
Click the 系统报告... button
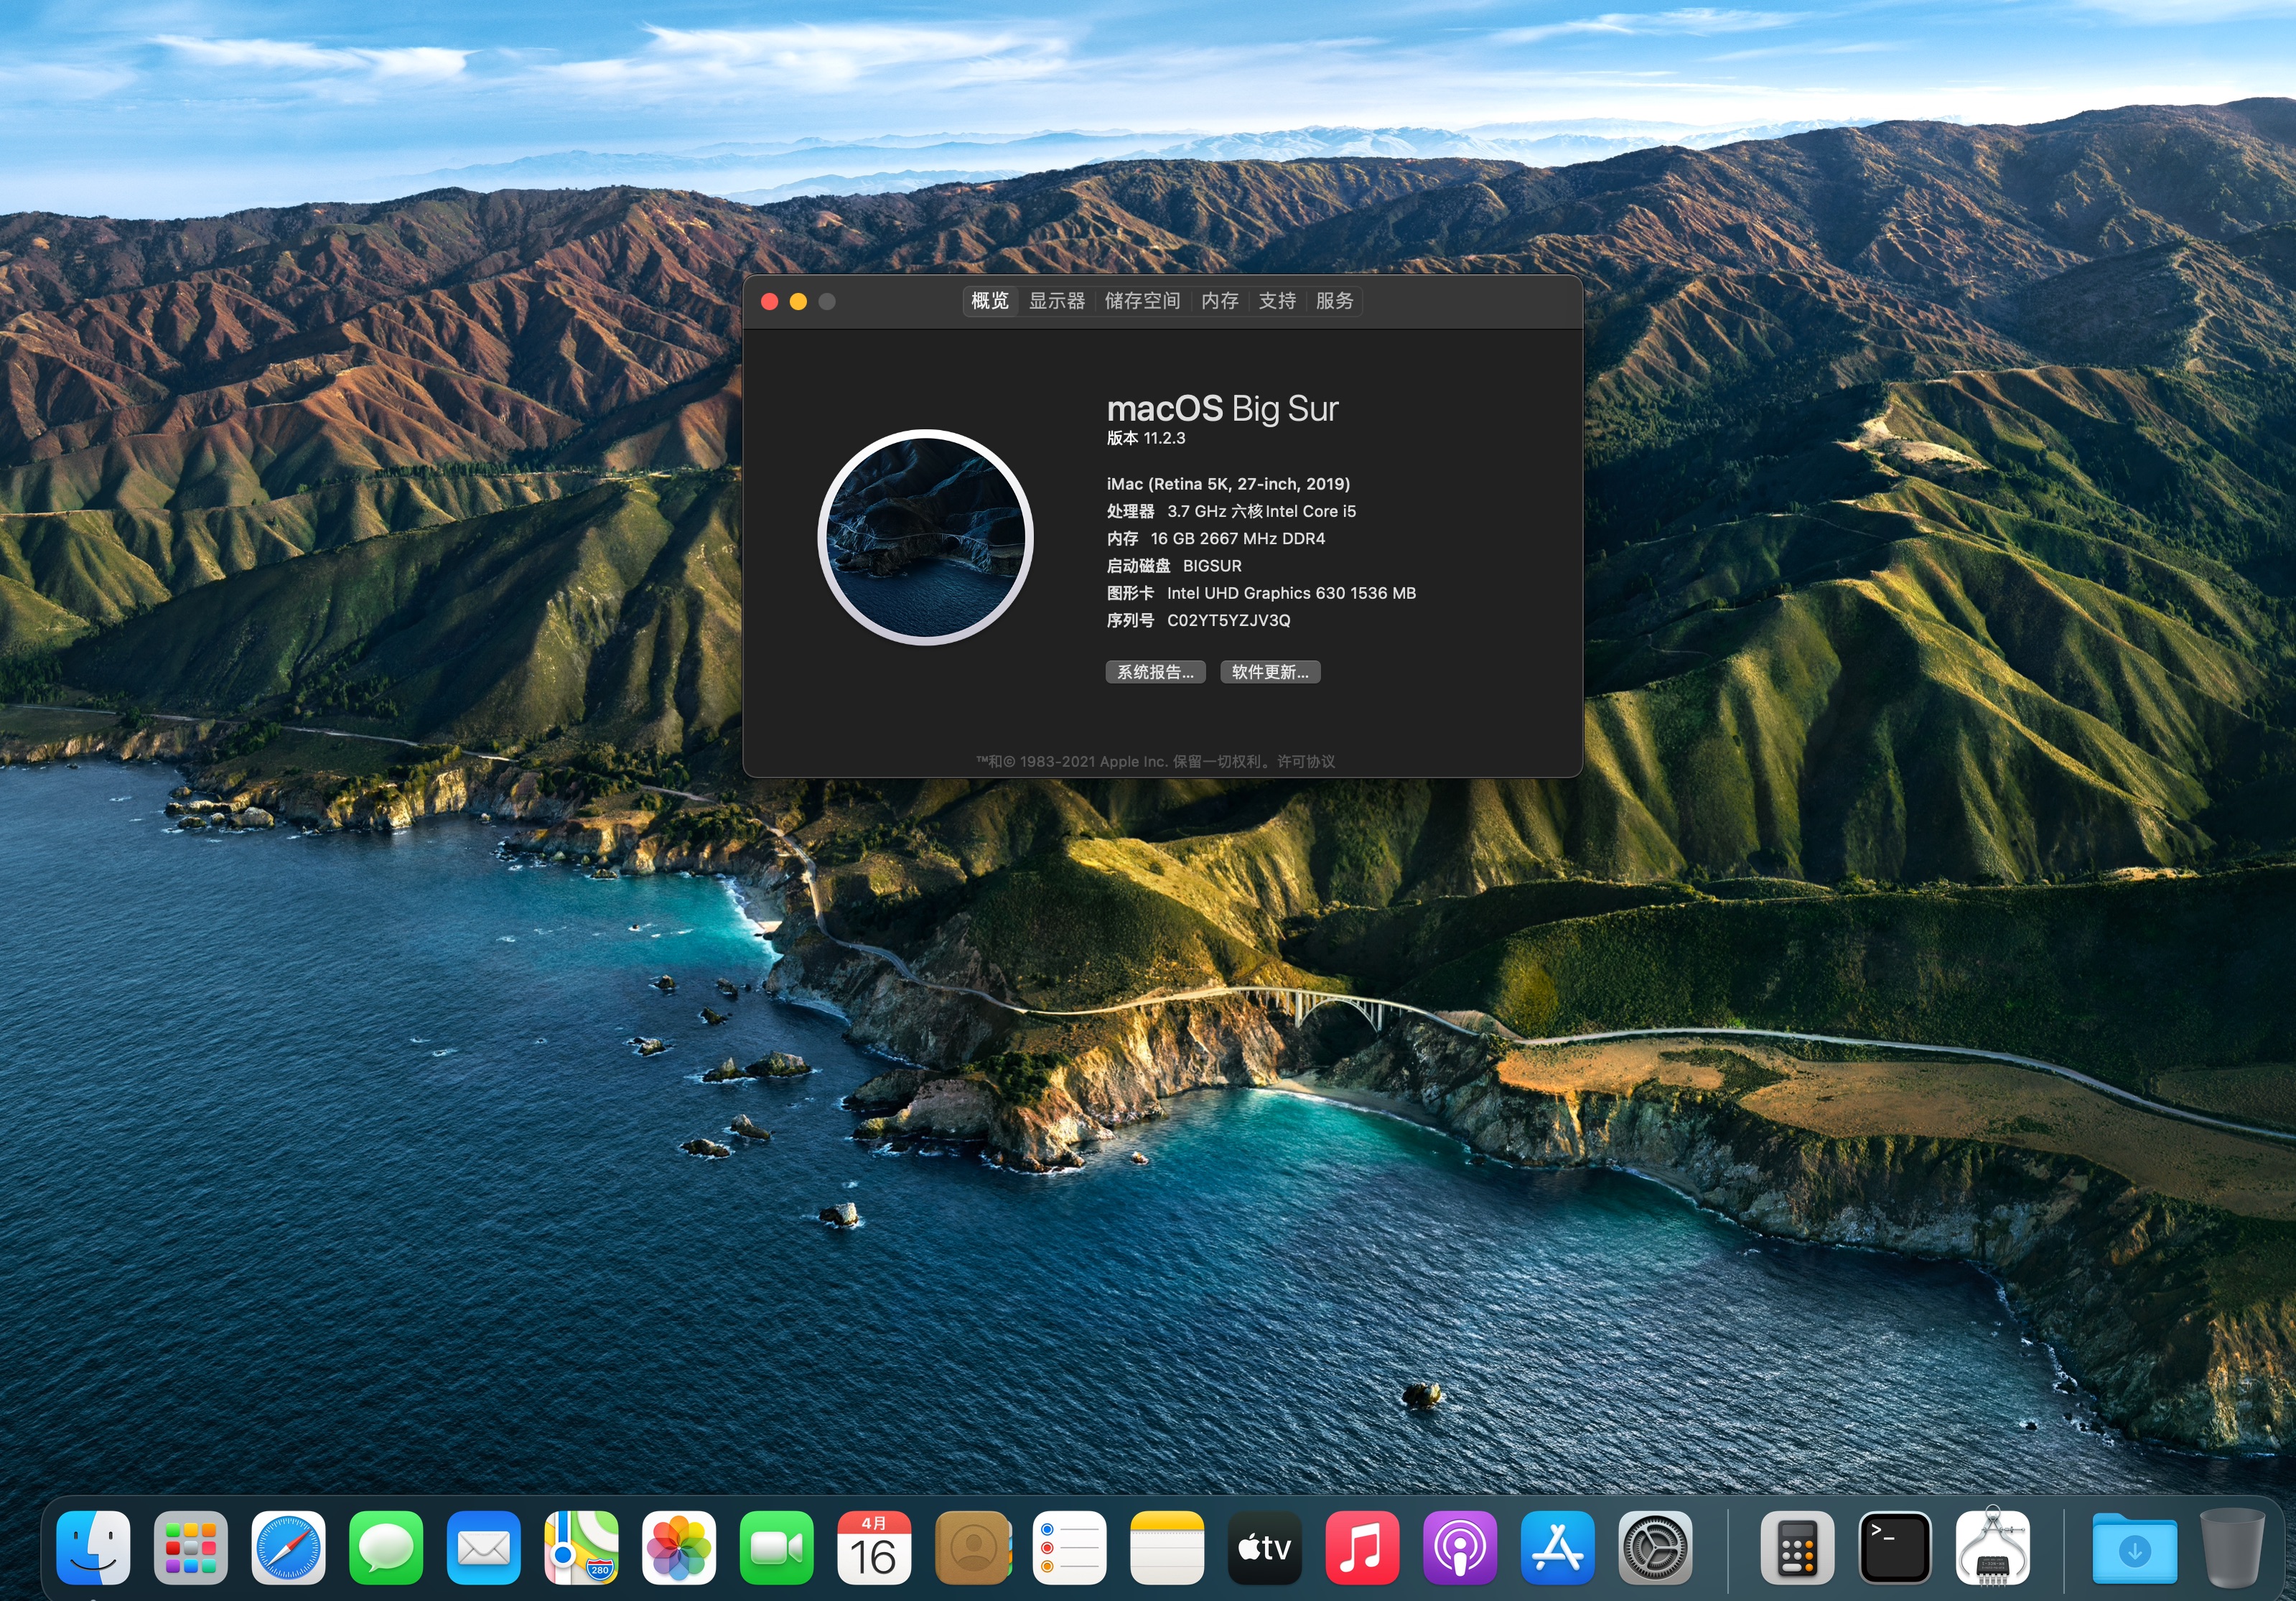click(1155, 672)
